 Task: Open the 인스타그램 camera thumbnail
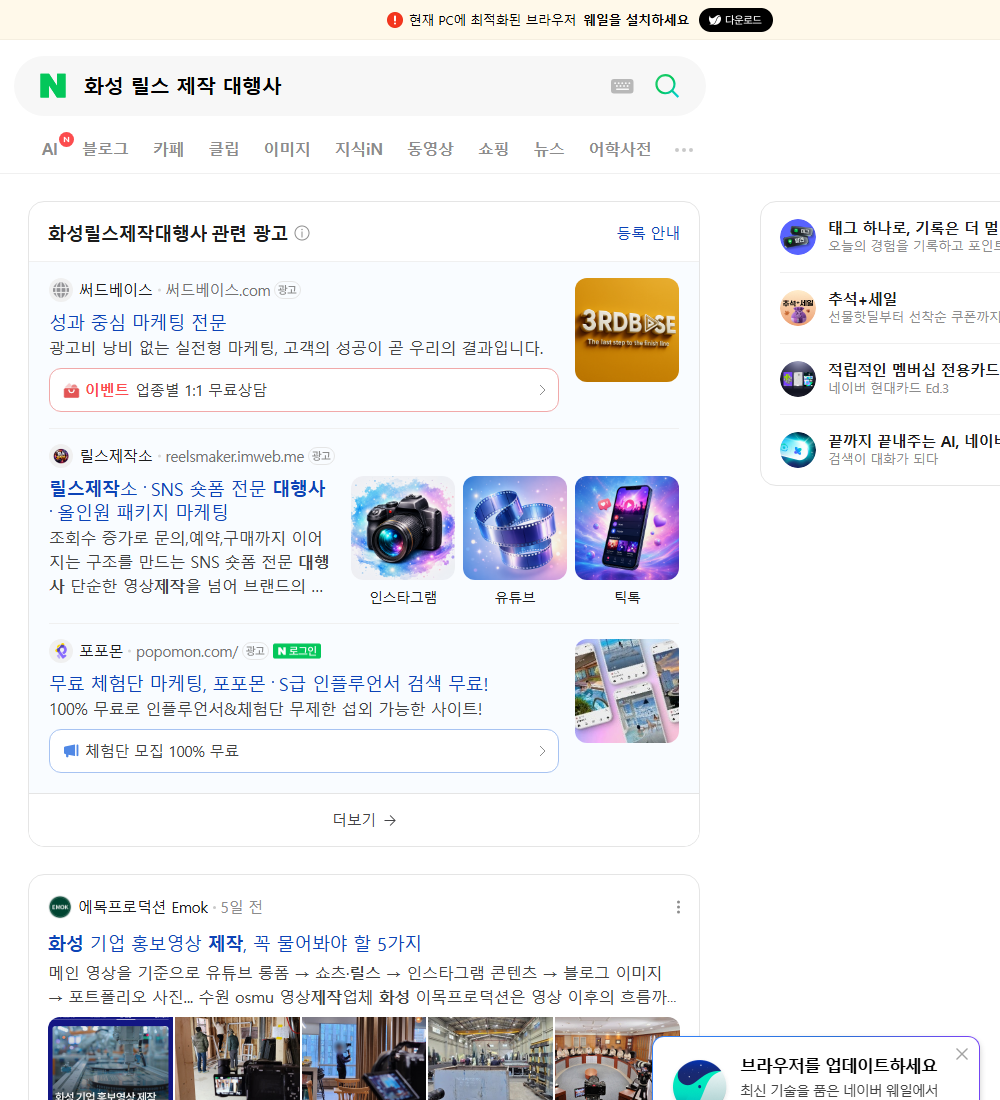(403, 528)
